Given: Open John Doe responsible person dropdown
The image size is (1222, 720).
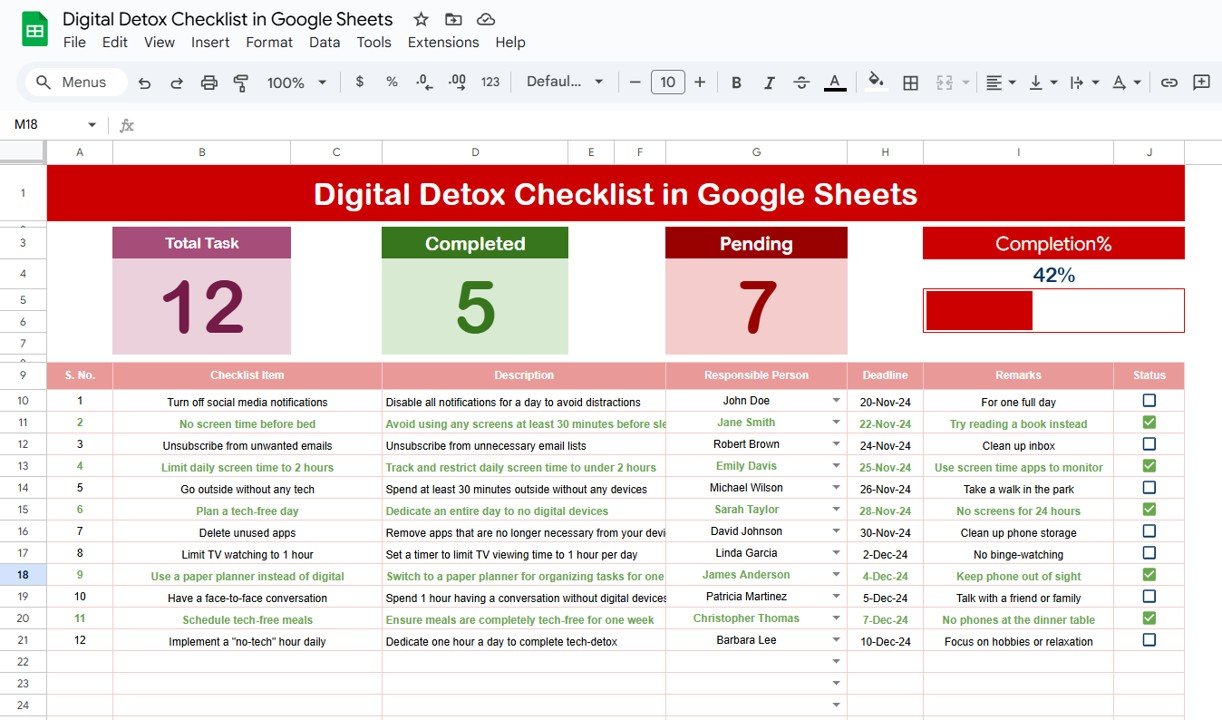Looking at the screenshot, I should pyautogui.click(x=836, y=400).
